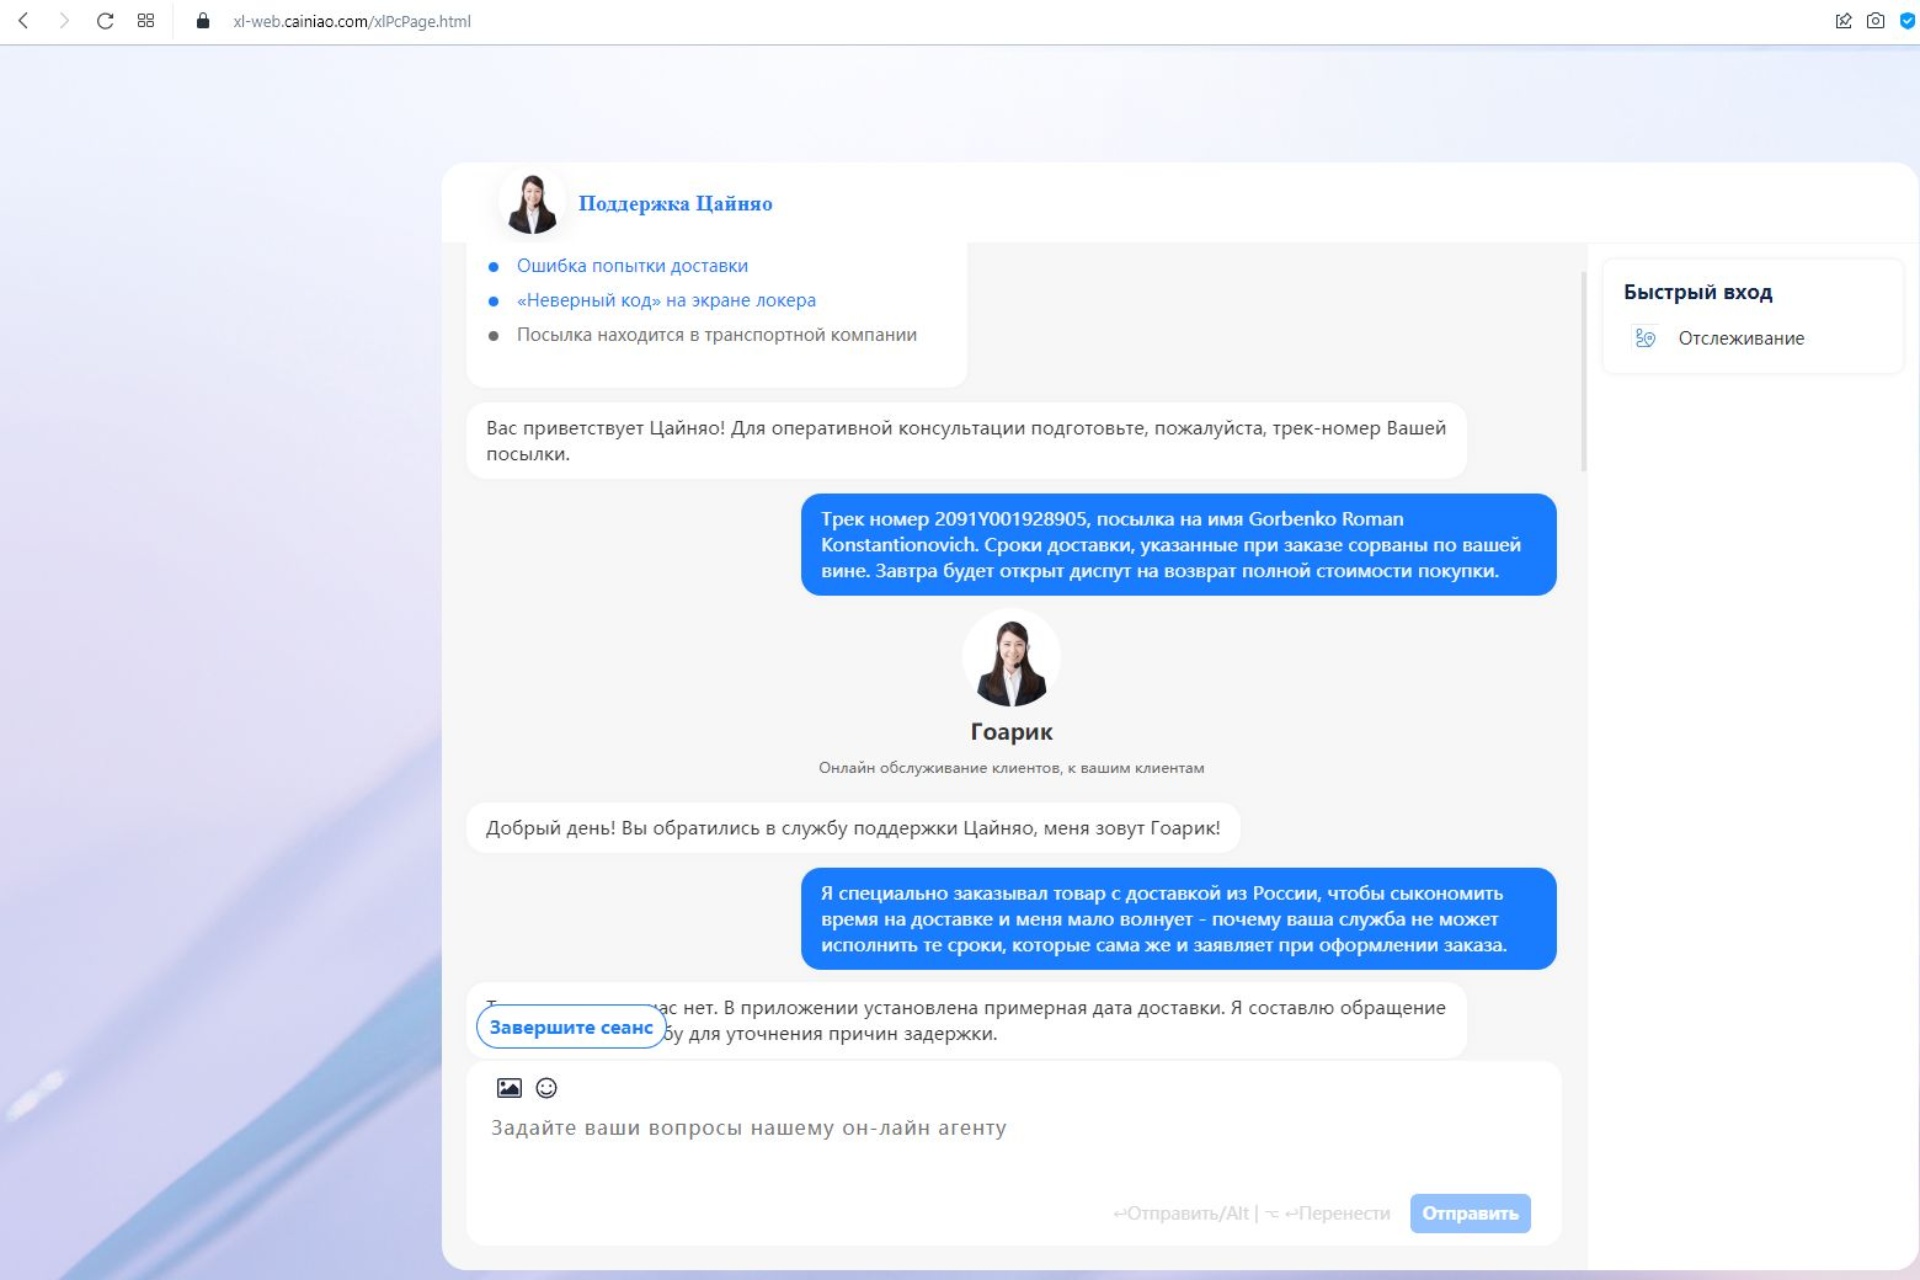
Task: Click the blue shield icon in the browser toolbar
Action: 1907,21
